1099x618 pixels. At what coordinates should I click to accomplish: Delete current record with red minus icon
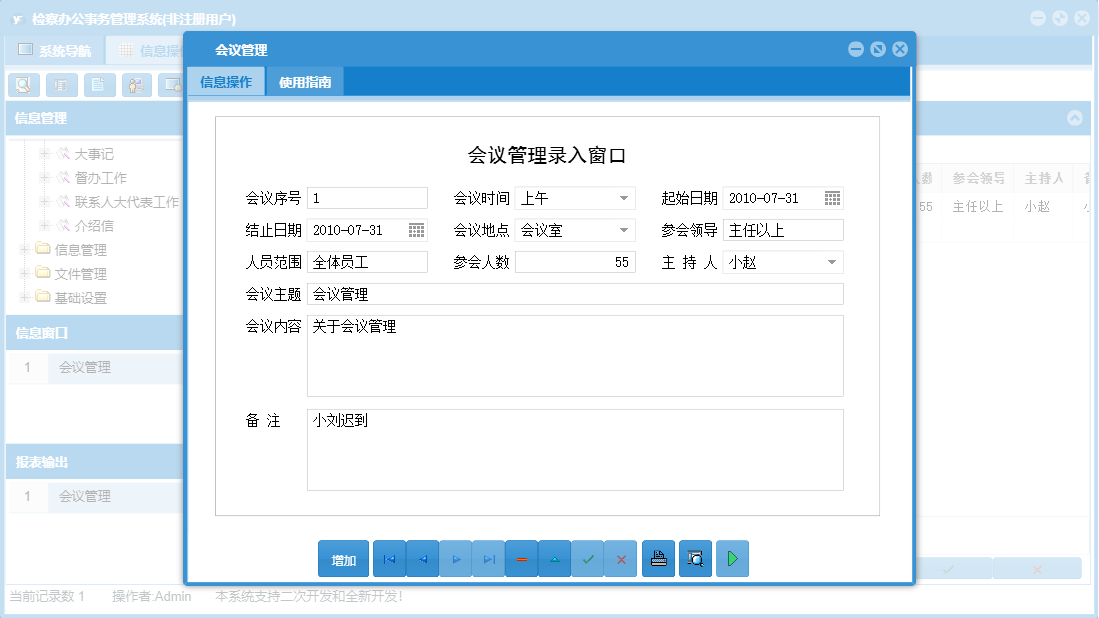click(x=521, y=558)
